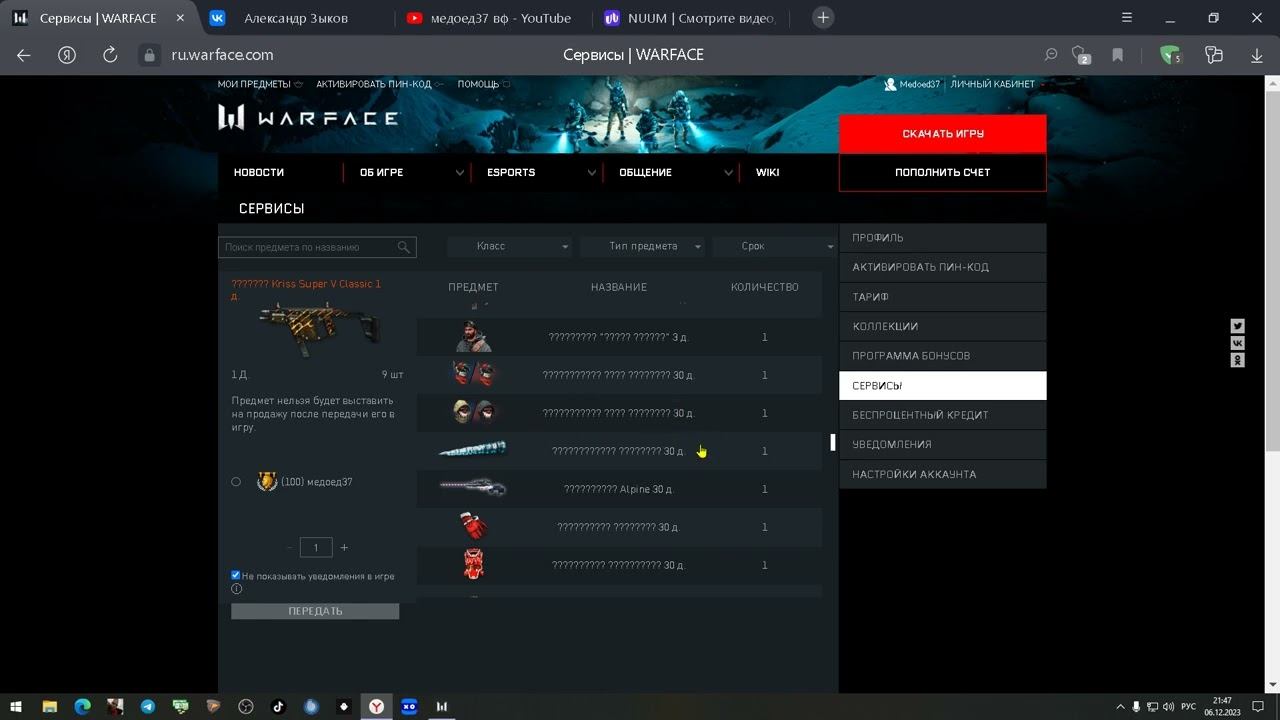Decrease item quantity with minus
This screenshot has height=720, width=1280.
coord(290,547)
